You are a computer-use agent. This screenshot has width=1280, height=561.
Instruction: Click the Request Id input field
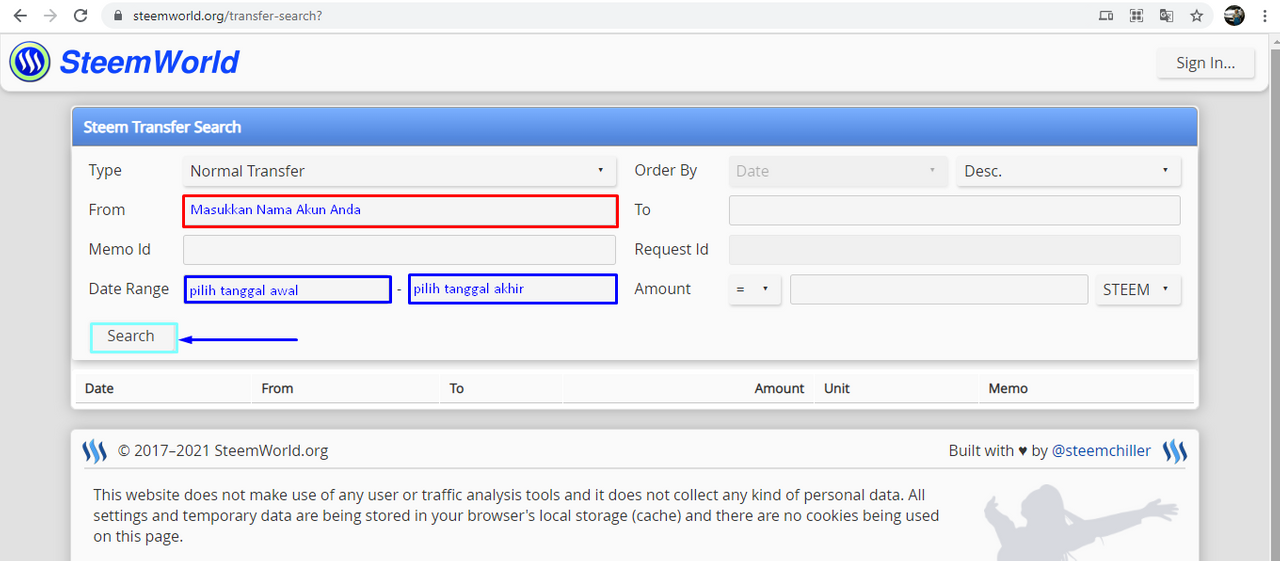tap(955, 250)
